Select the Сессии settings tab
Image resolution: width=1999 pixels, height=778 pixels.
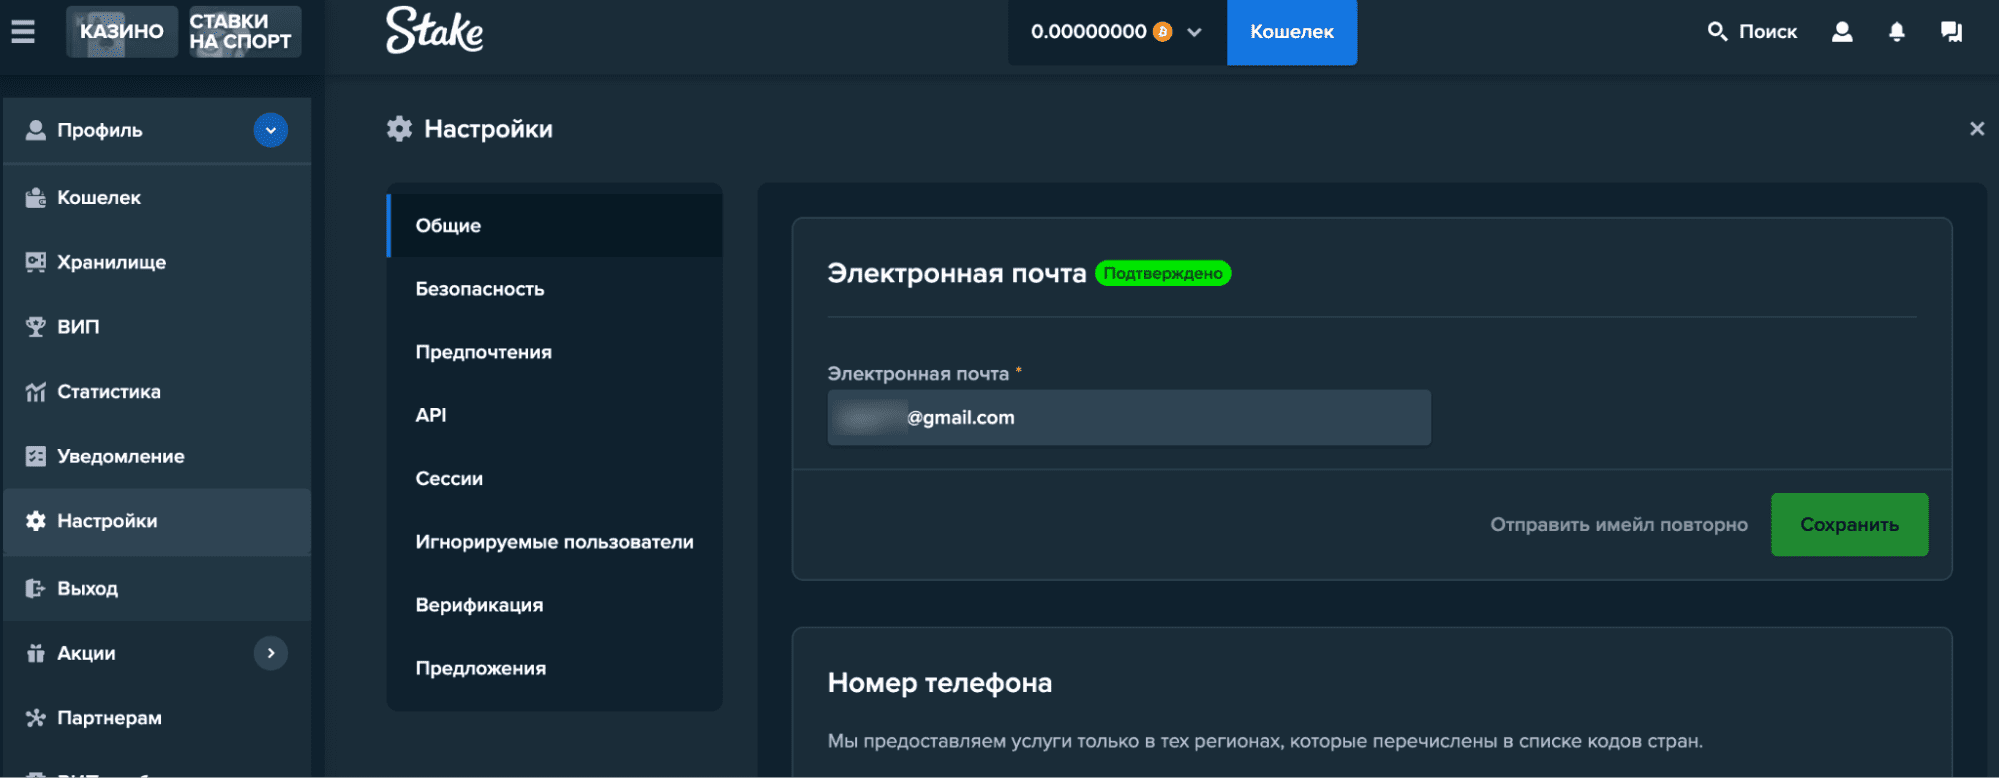(555, 479)
